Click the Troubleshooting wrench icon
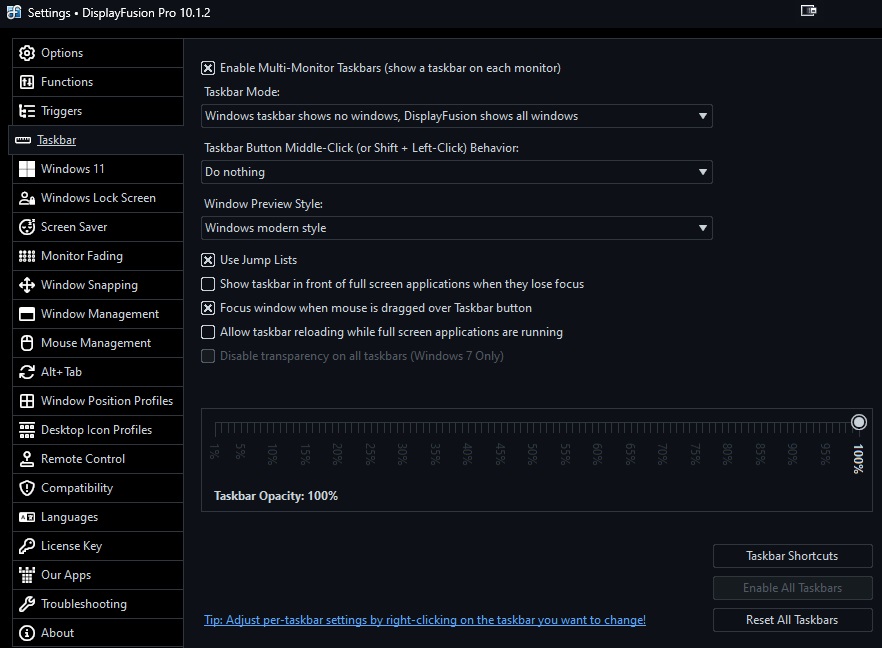The width and height of the screenshot is (882, 648). coord(26,604)
